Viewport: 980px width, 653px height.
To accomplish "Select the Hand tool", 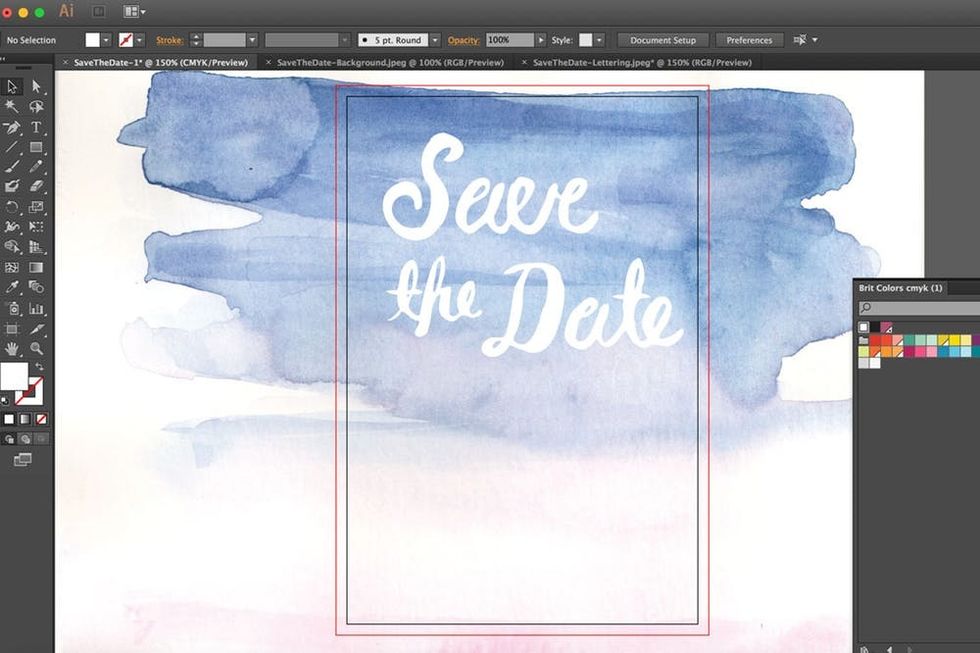I will click(x=12, y=349).
